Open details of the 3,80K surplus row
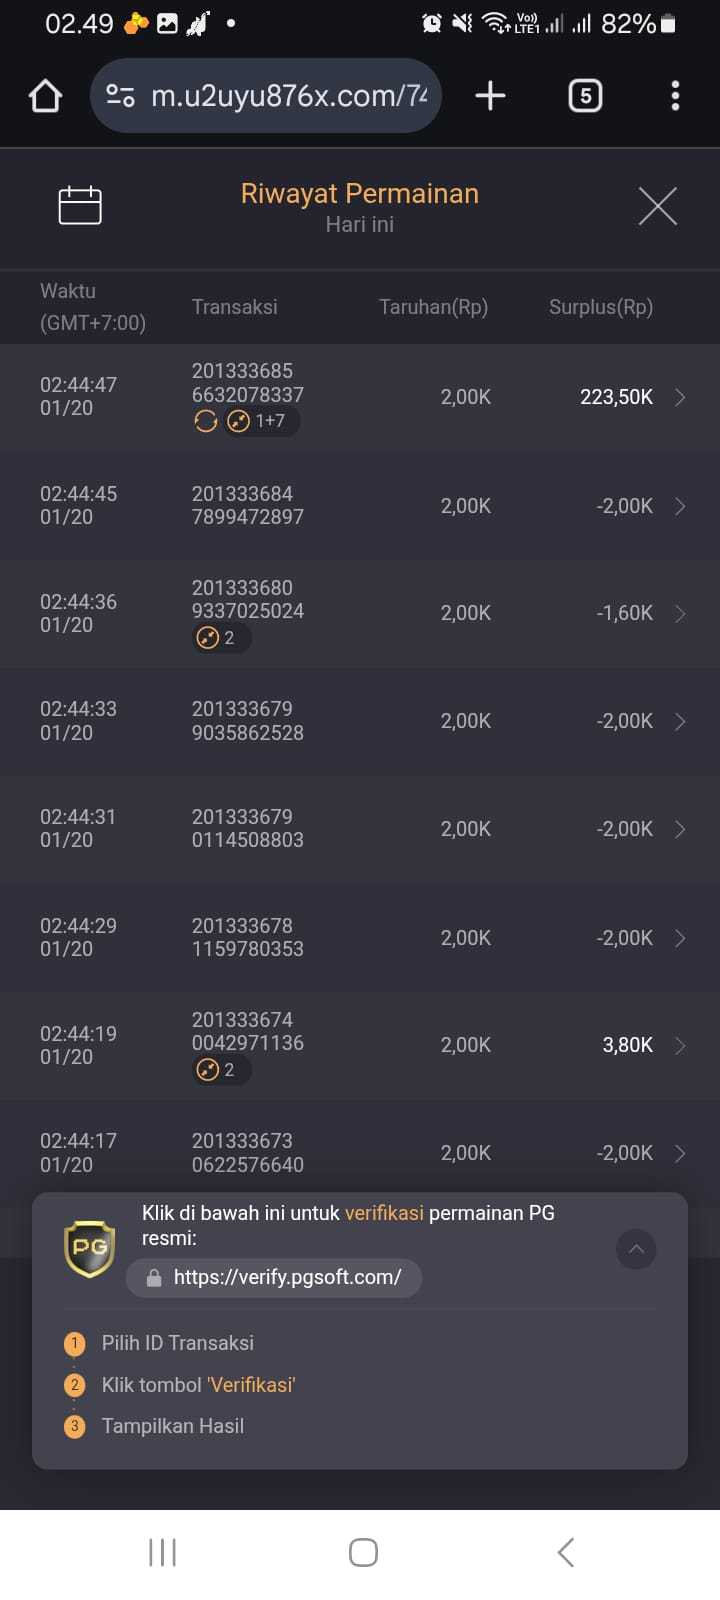Viewport: 720px width, 1600px height. [x=680, y=1045]
